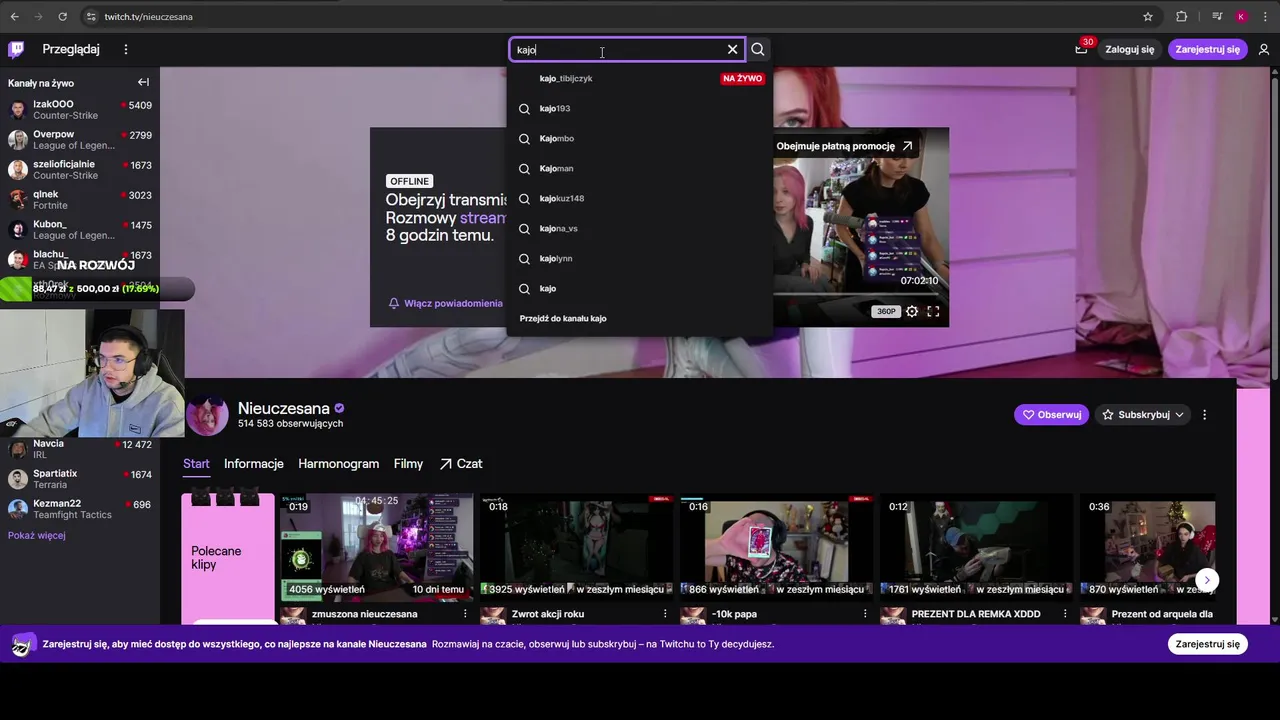Select the kajona_vs search suggestion
Screen dimensions: 1280x720
coord(640,228)
